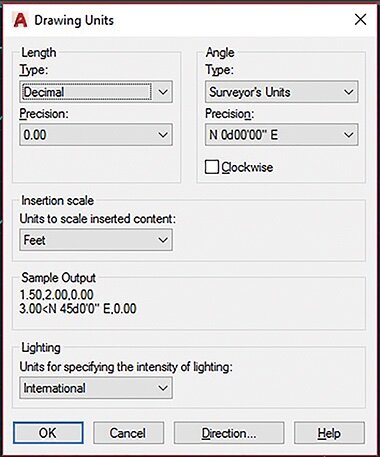Screen dimensions: 380x457
Task: Click the Cancel button
Action: [129, 433]
